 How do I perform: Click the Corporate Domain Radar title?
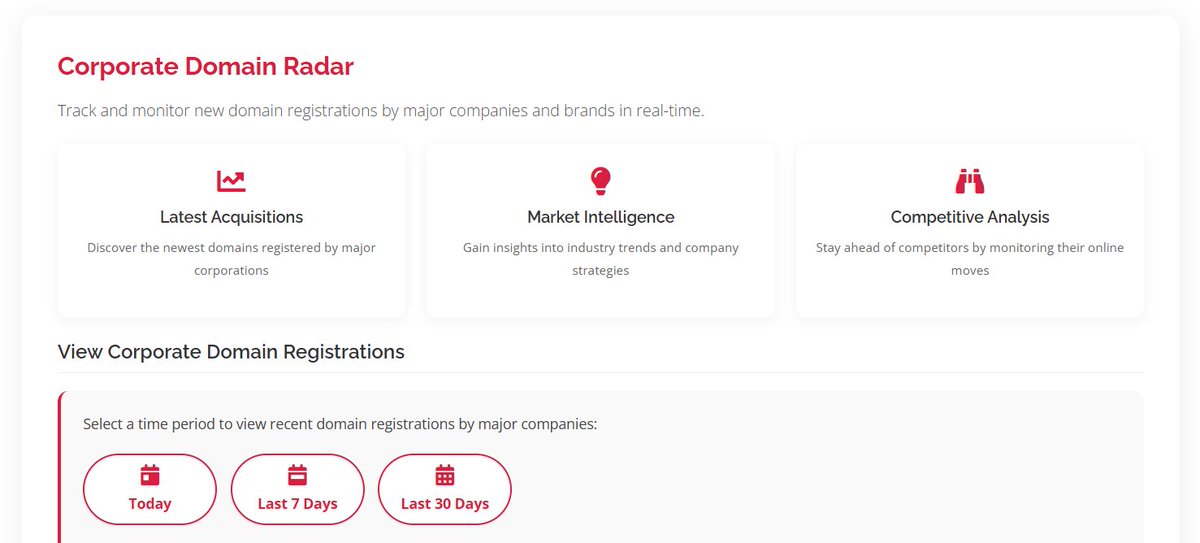coord(206,67)
